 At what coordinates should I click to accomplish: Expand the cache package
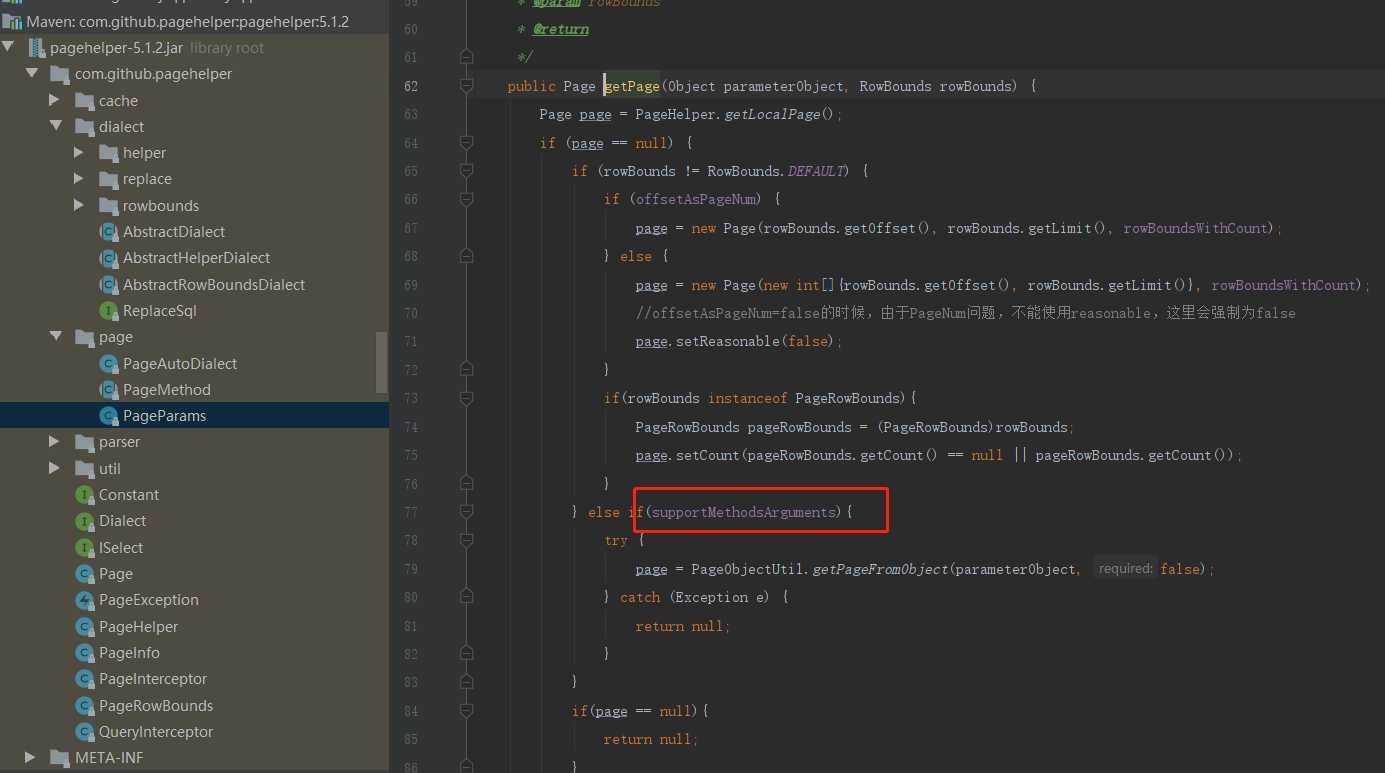[x=55, y=100]
